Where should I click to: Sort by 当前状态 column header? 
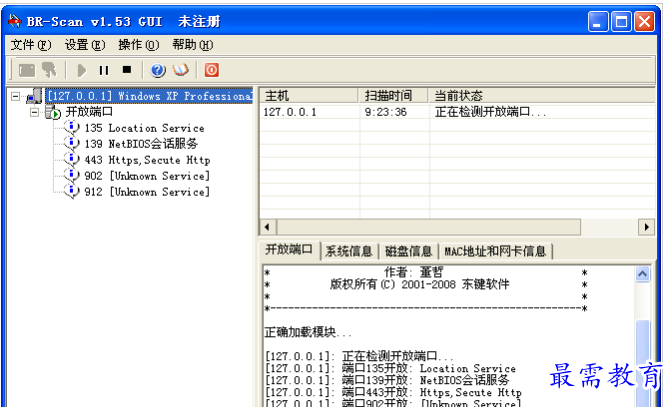542,95
